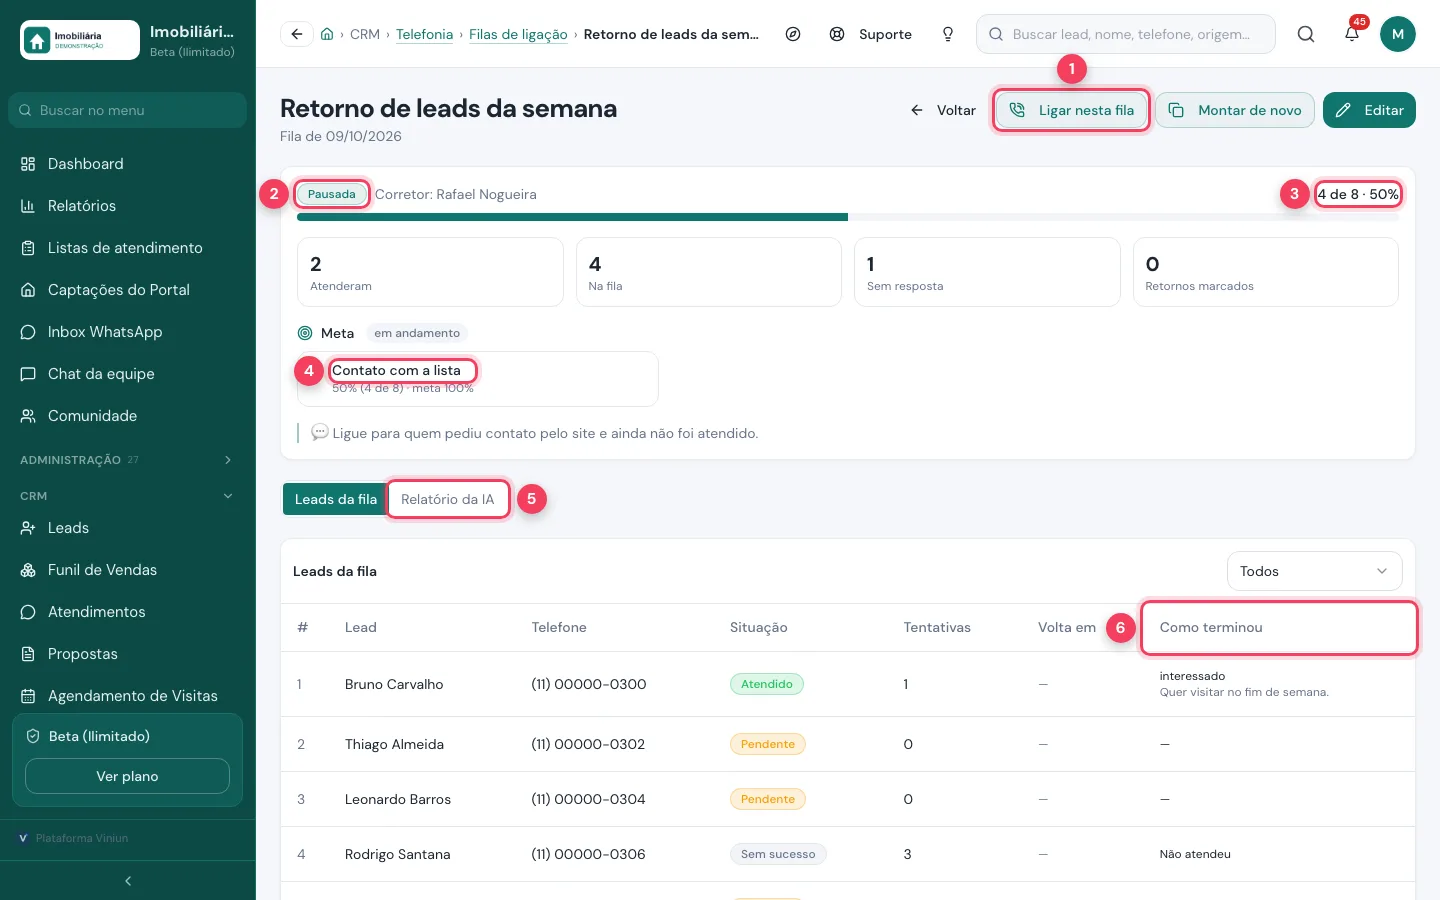Open Funil de Vendas
The width and height of the screenshot is (1440, 900).
(128, 570)
